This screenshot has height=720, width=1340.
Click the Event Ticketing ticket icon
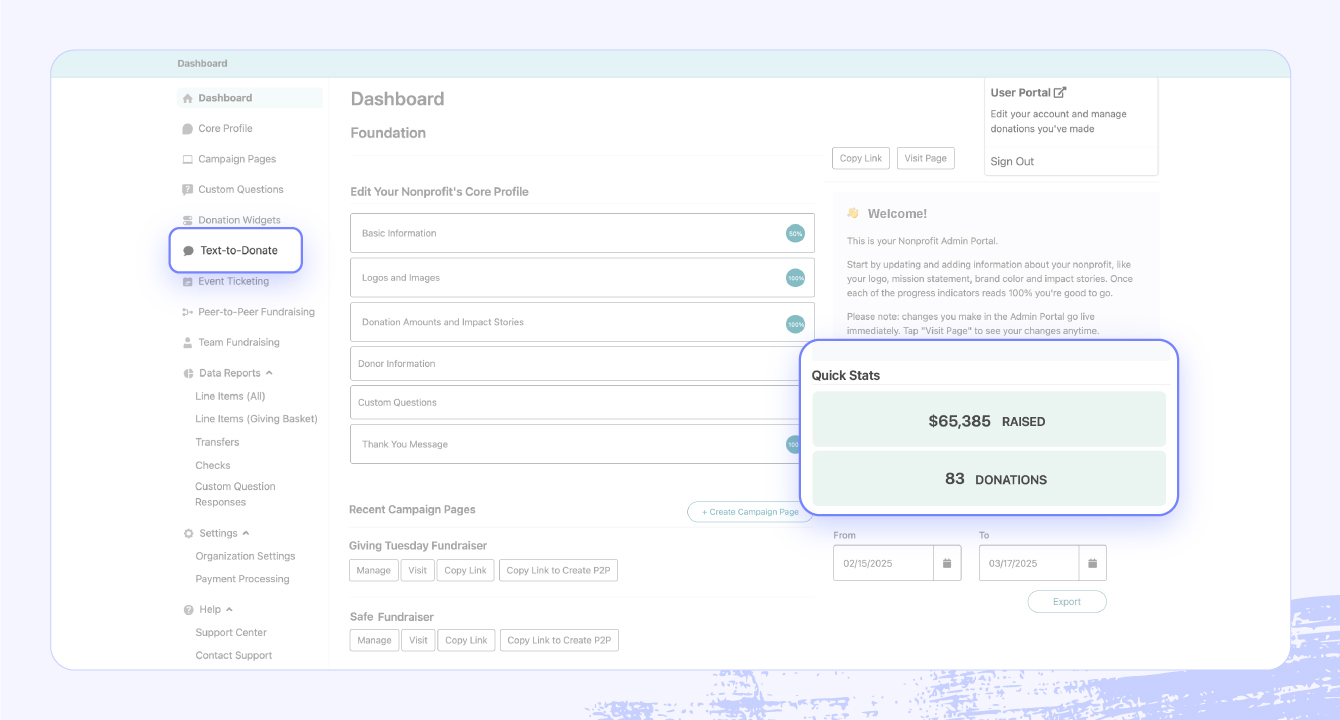click(186, 281)
